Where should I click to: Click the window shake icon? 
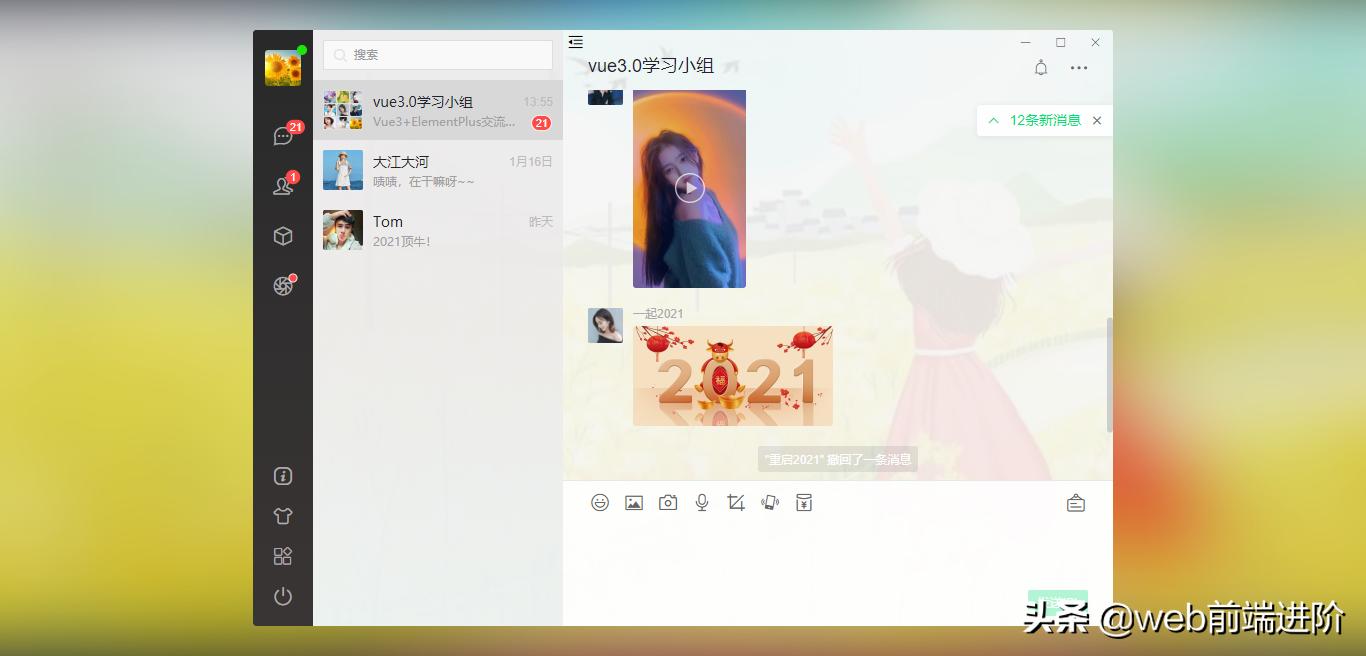click(x=770, y=502)
